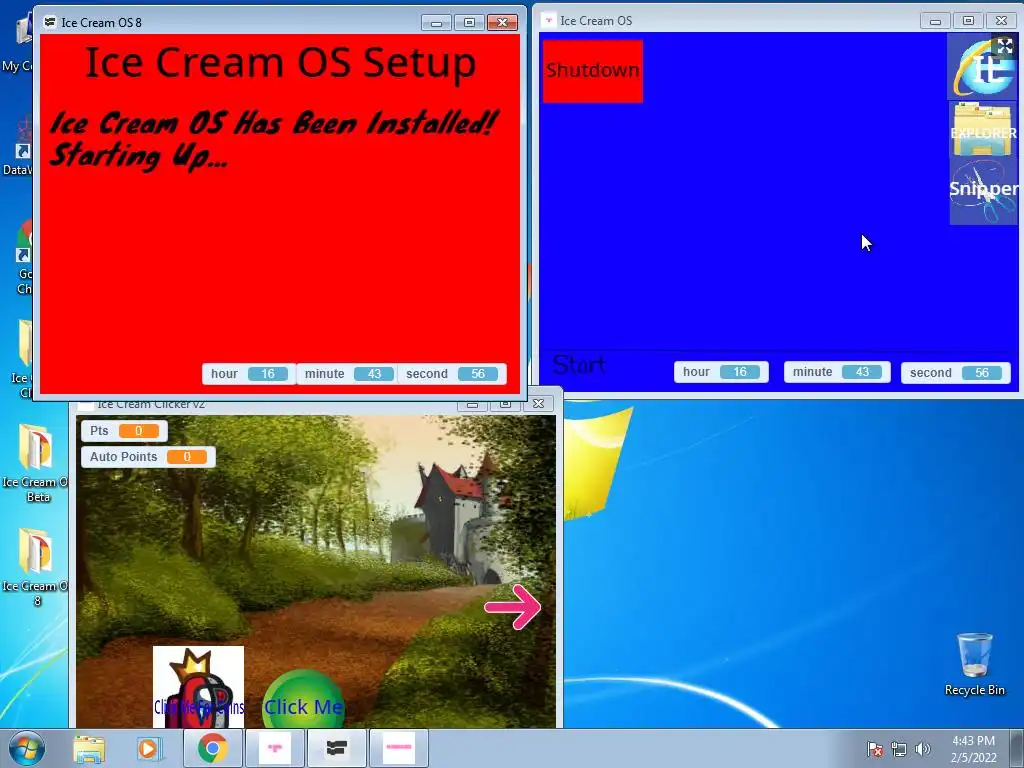Screen dimensions: 1024x768
Task: Click the 'Starting Up...' message text
Action: [x=138, y=156]
